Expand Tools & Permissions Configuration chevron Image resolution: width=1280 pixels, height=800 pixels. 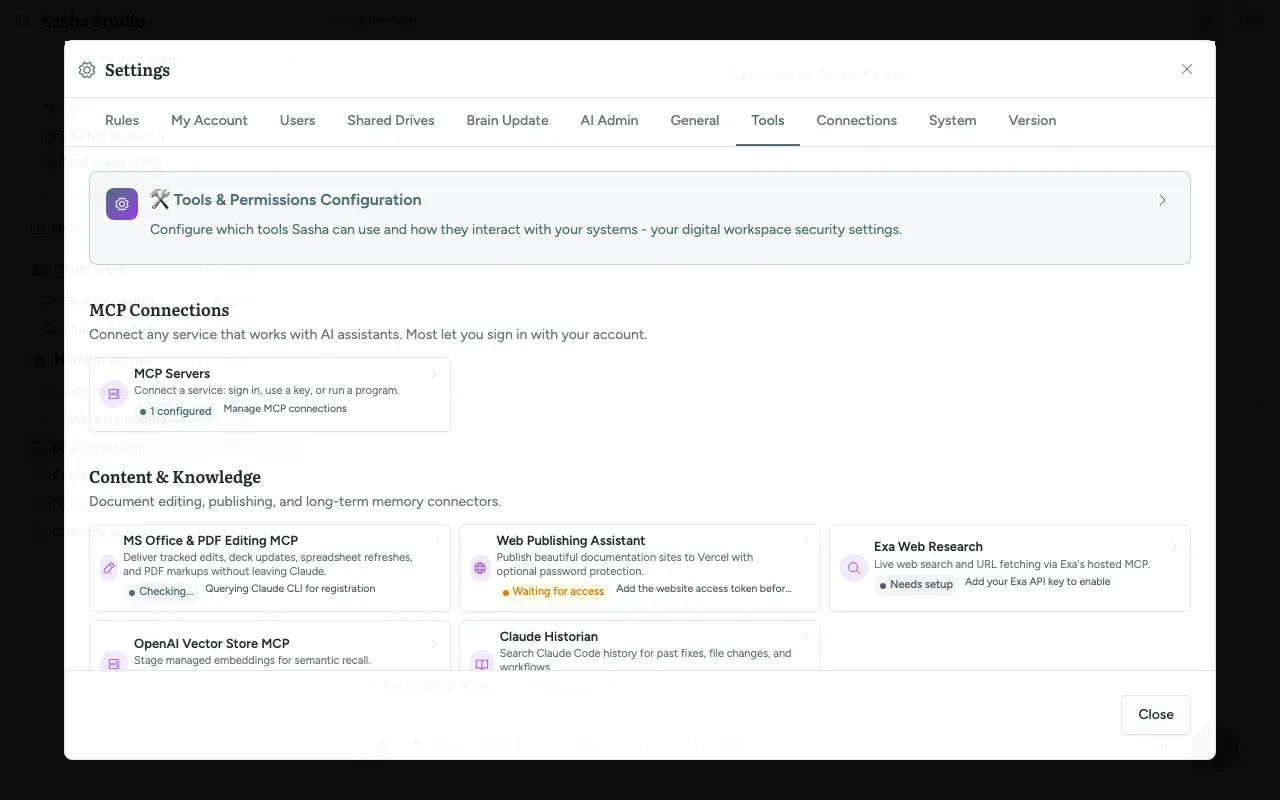click(1162, 200)
